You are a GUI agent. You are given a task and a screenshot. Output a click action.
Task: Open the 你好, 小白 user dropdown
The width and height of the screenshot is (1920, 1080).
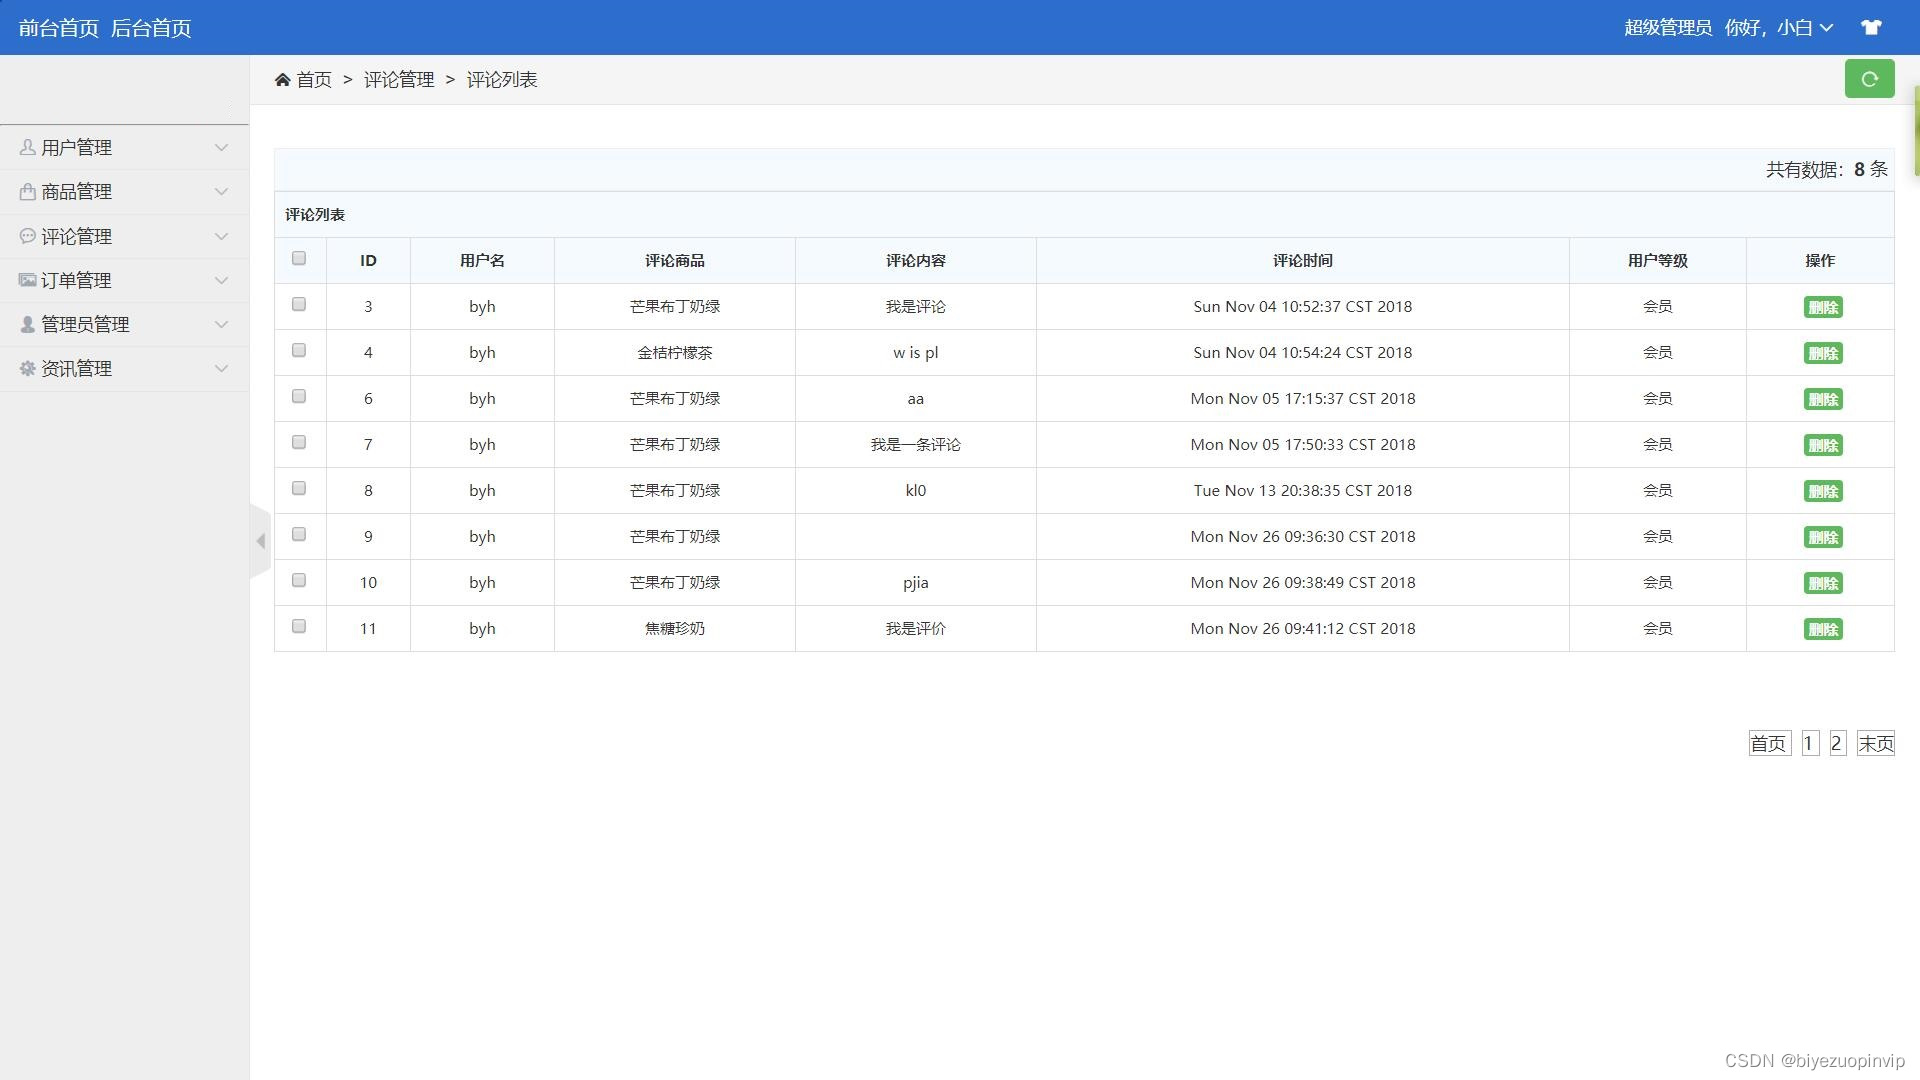point(1778,28)
